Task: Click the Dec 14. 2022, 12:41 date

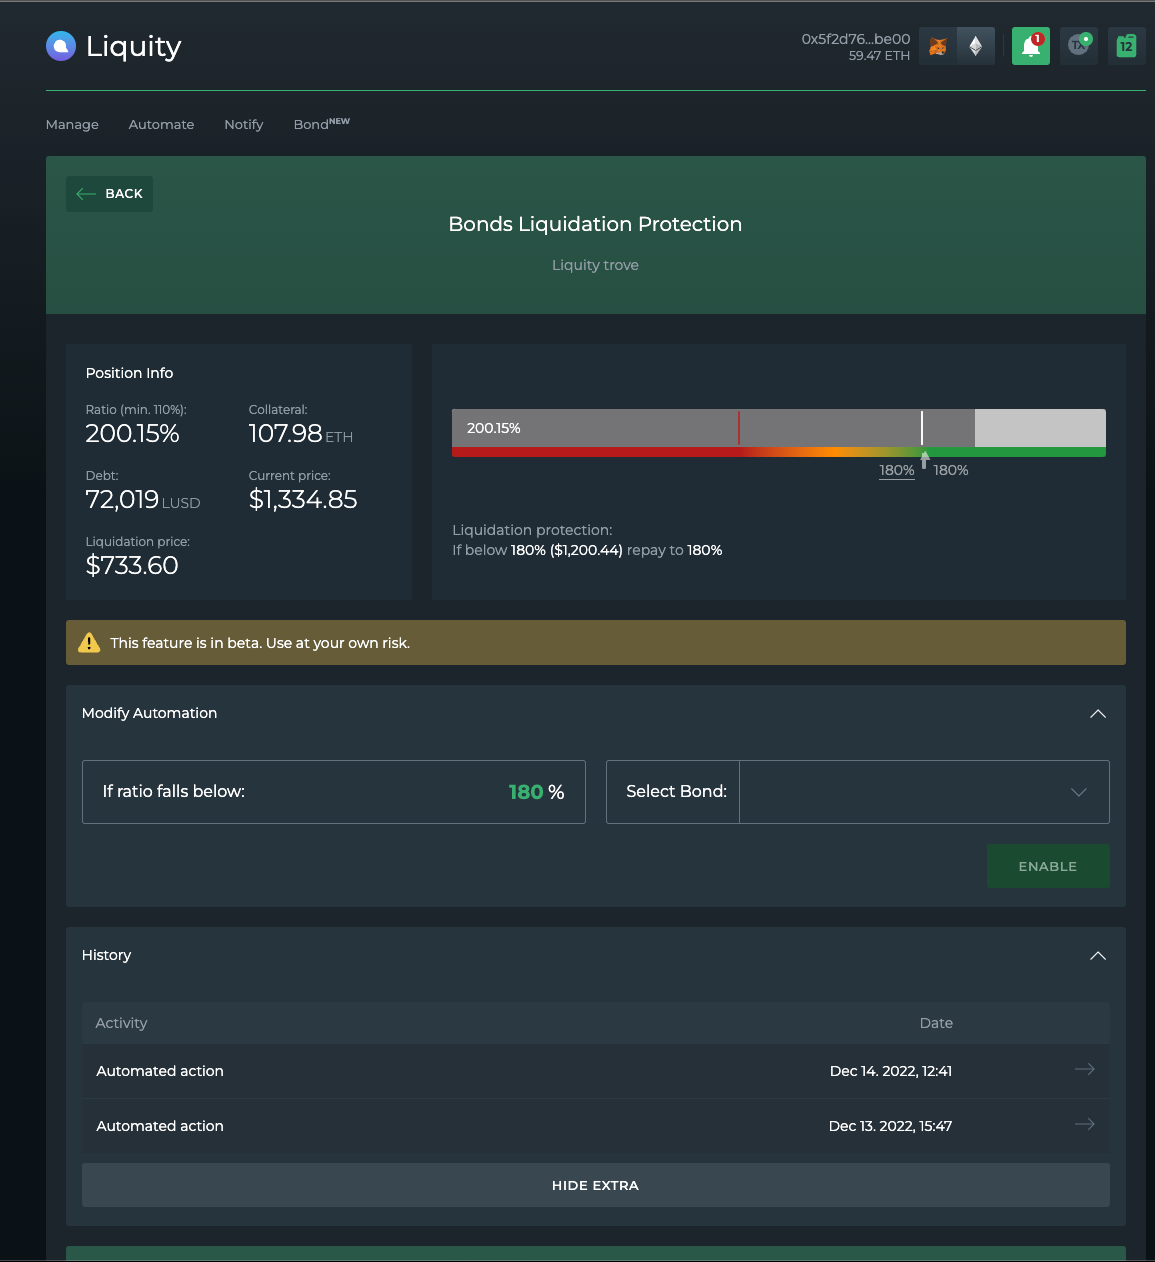Action: [891, 1071]
